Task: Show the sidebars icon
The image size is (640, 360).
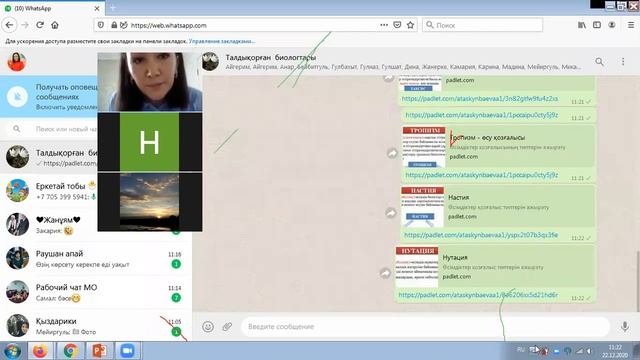Action: tap(597, 25)
